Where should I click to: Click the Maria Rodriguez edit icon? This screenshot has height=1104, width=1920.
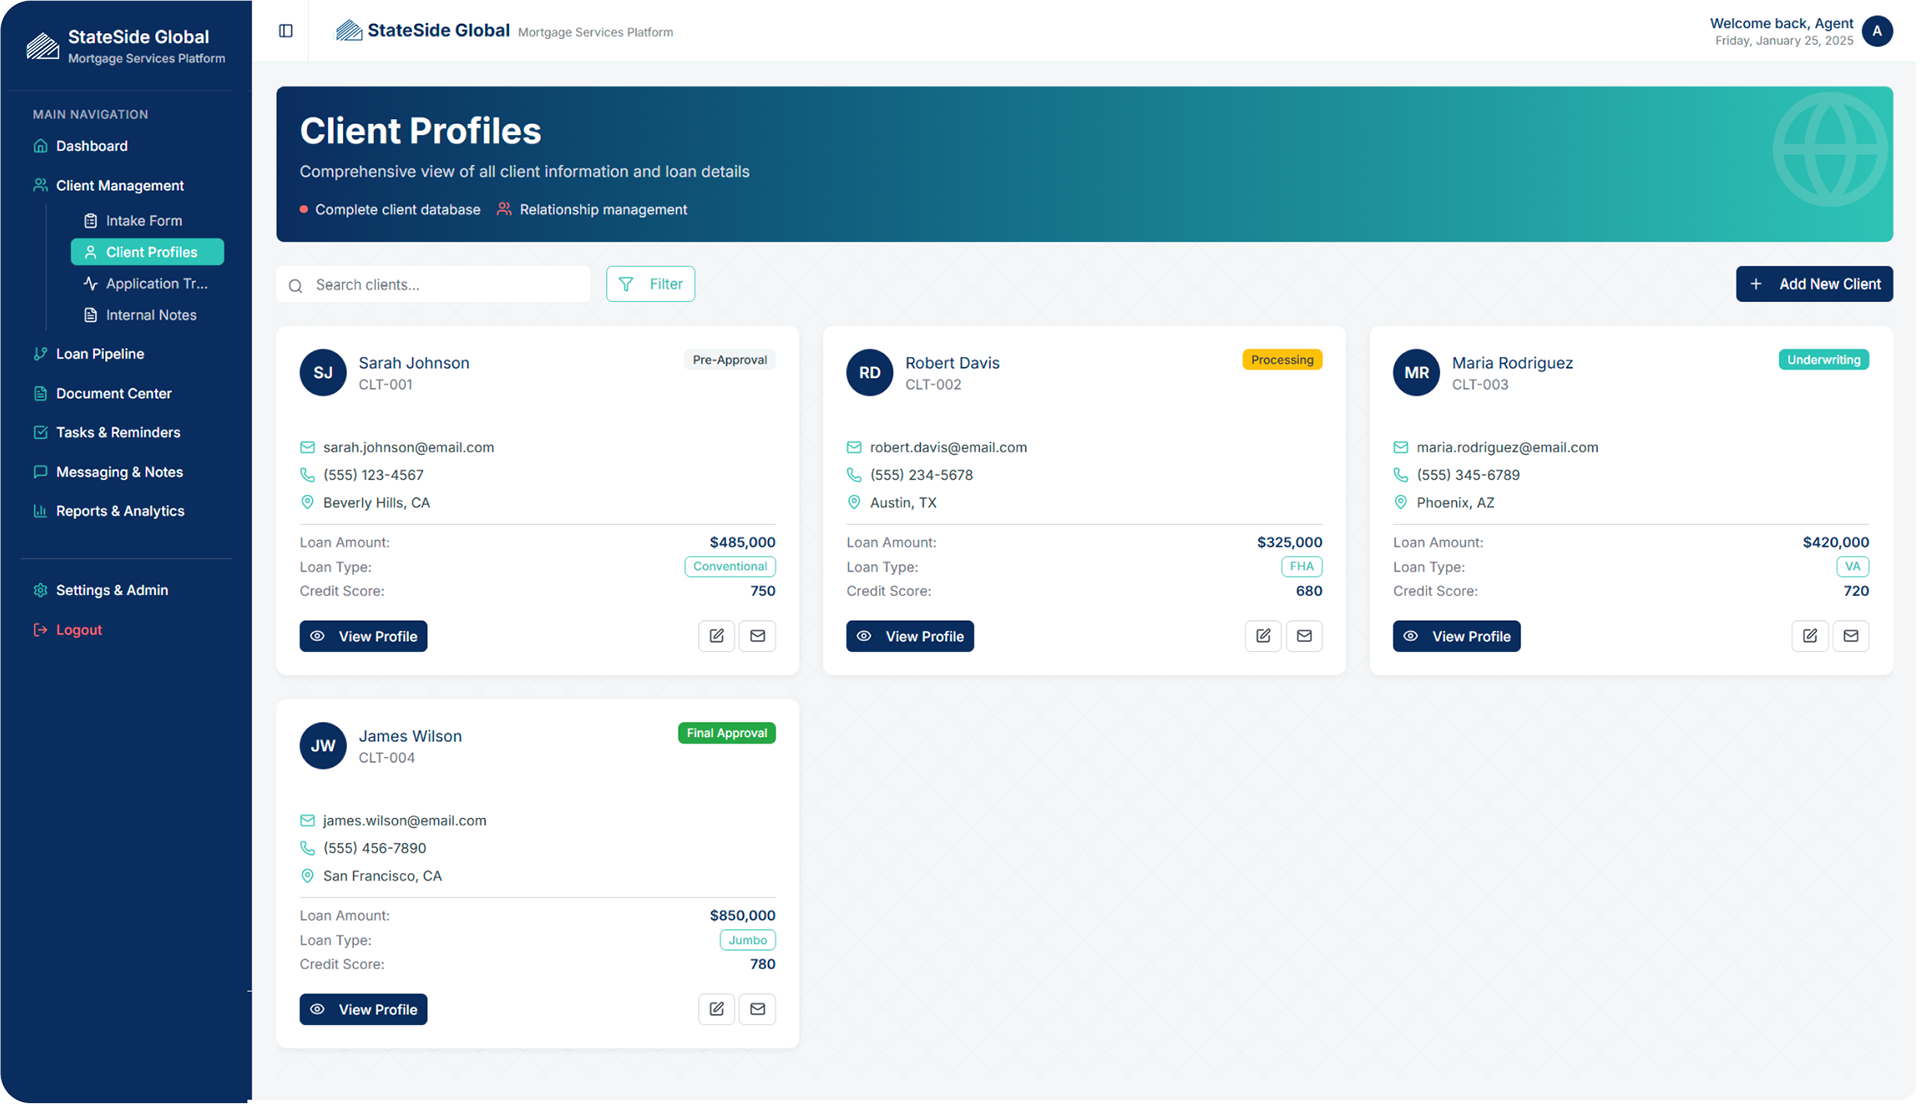click(x=1809, y=636)
